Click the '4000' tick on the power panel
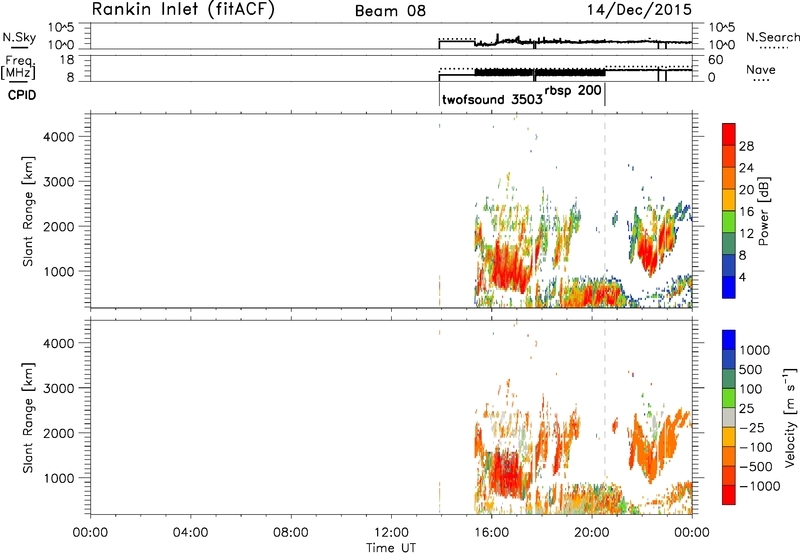This screenshot has width=800, height=554. [x=59, y=137]
